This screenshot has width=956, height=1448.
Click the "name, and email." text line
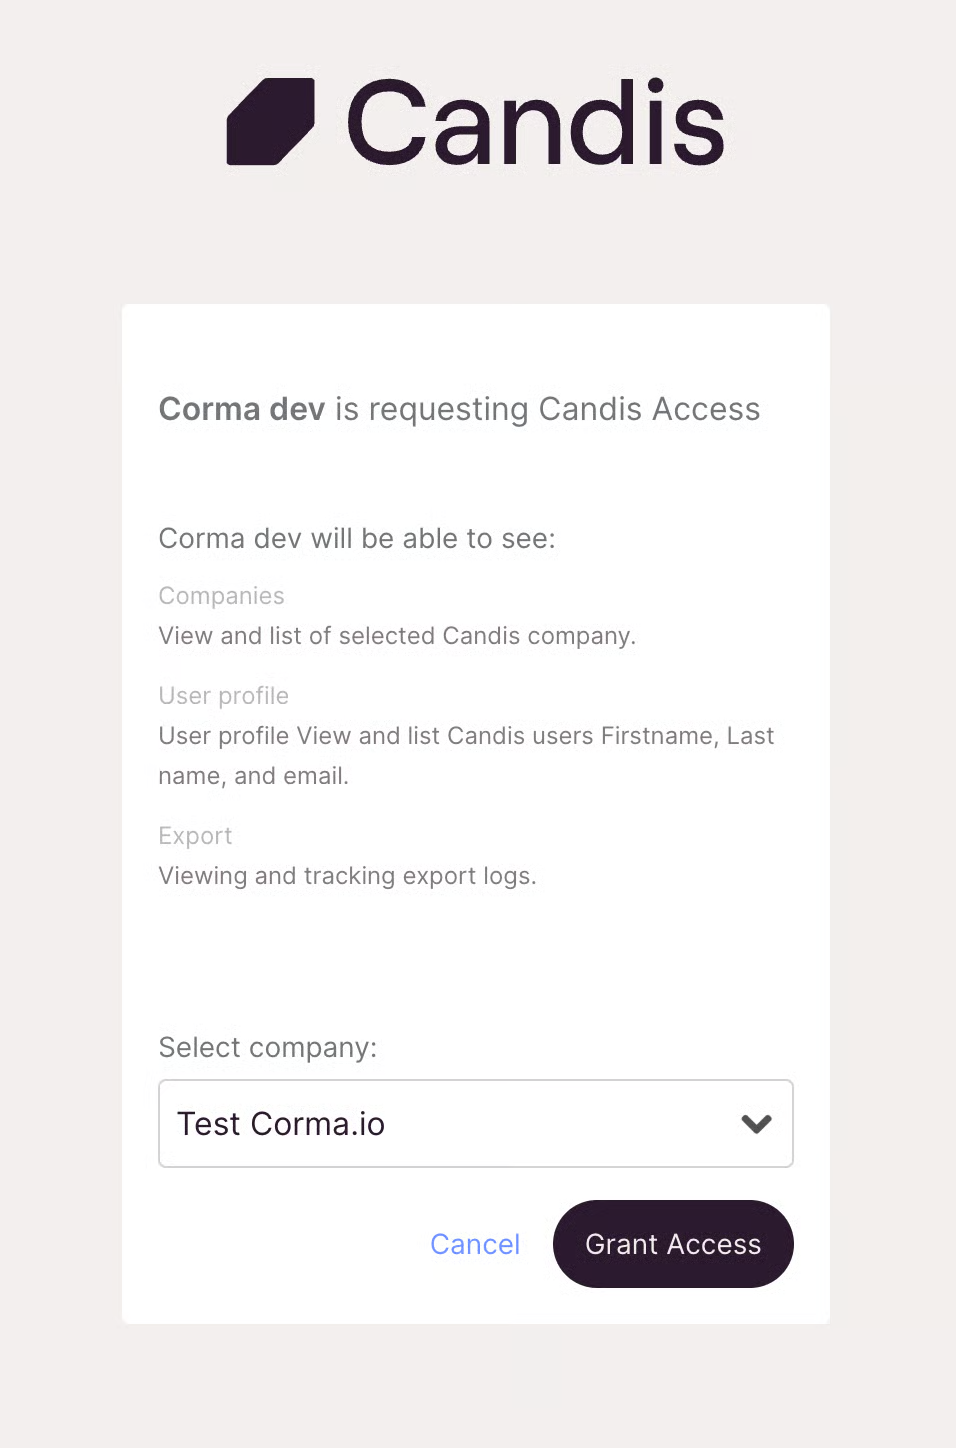pyautogui.click(x=253, y=776)
